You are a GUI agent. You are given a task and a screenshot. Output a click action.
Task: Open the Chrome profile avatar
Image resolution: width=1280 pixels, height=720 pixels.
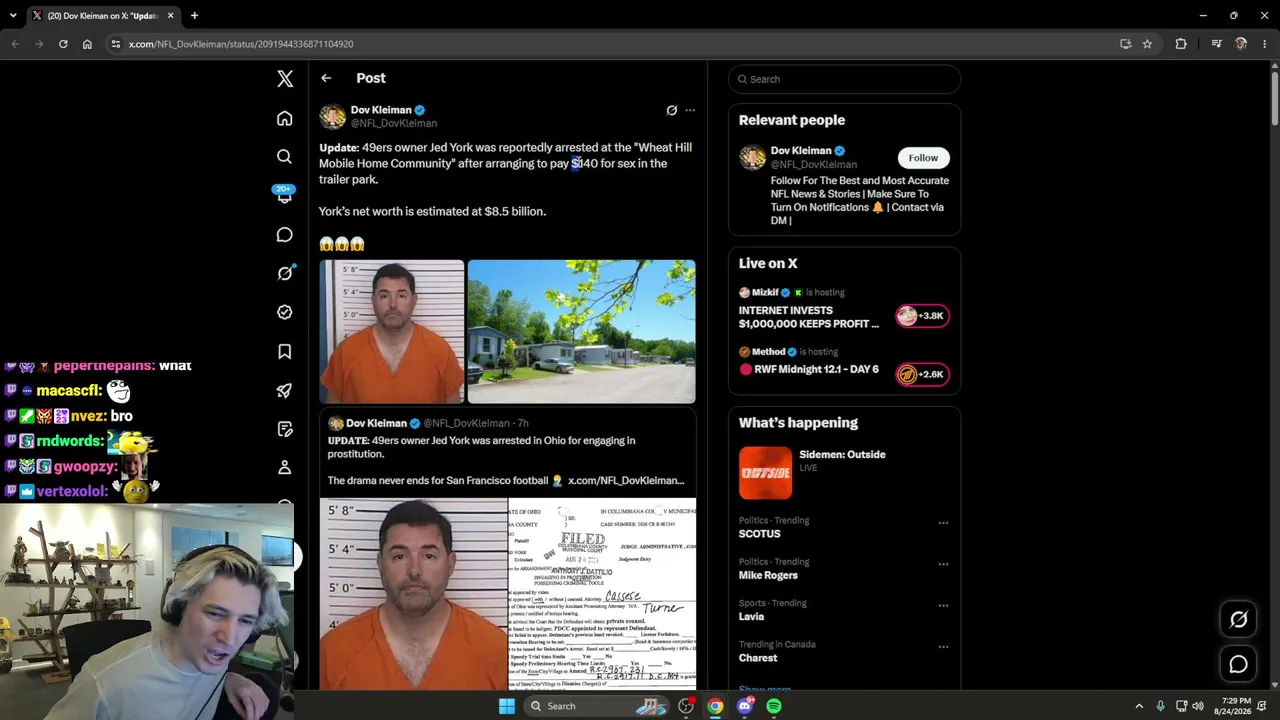(x=1241, y=44)
